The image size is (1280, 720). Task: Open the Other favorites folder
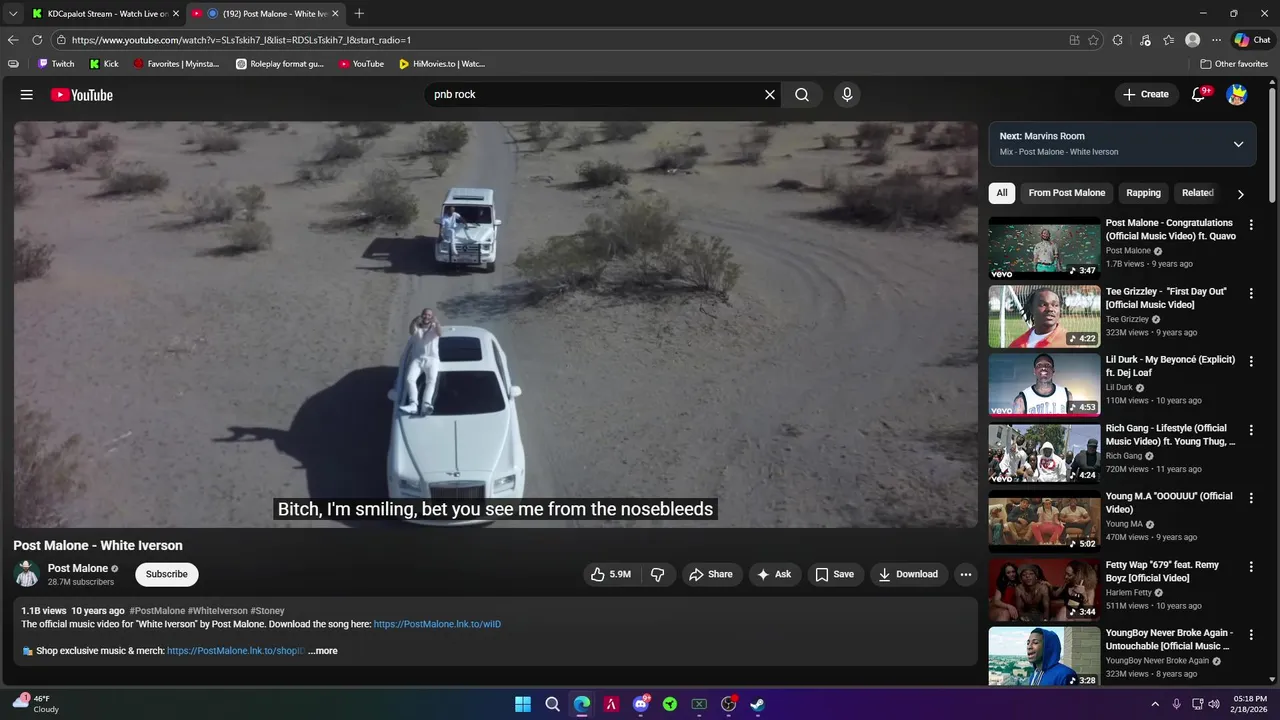(x=1234, y=64)
